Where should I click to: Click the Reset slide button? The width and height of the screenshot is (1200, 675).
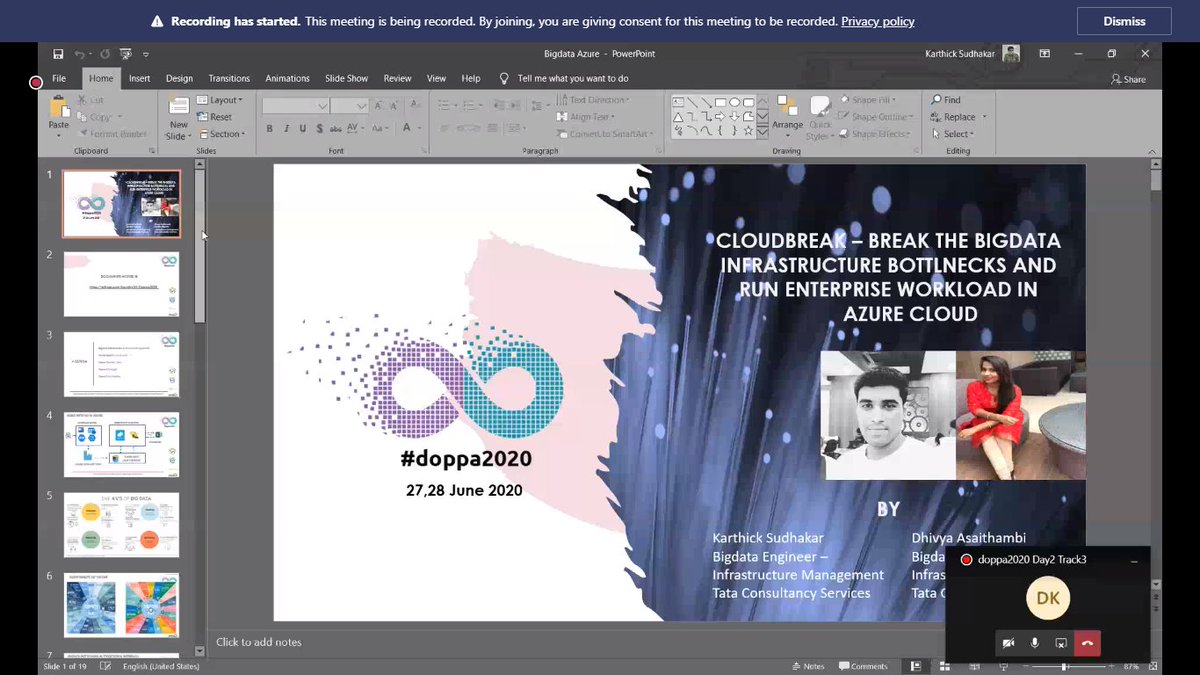click(215, 117)
